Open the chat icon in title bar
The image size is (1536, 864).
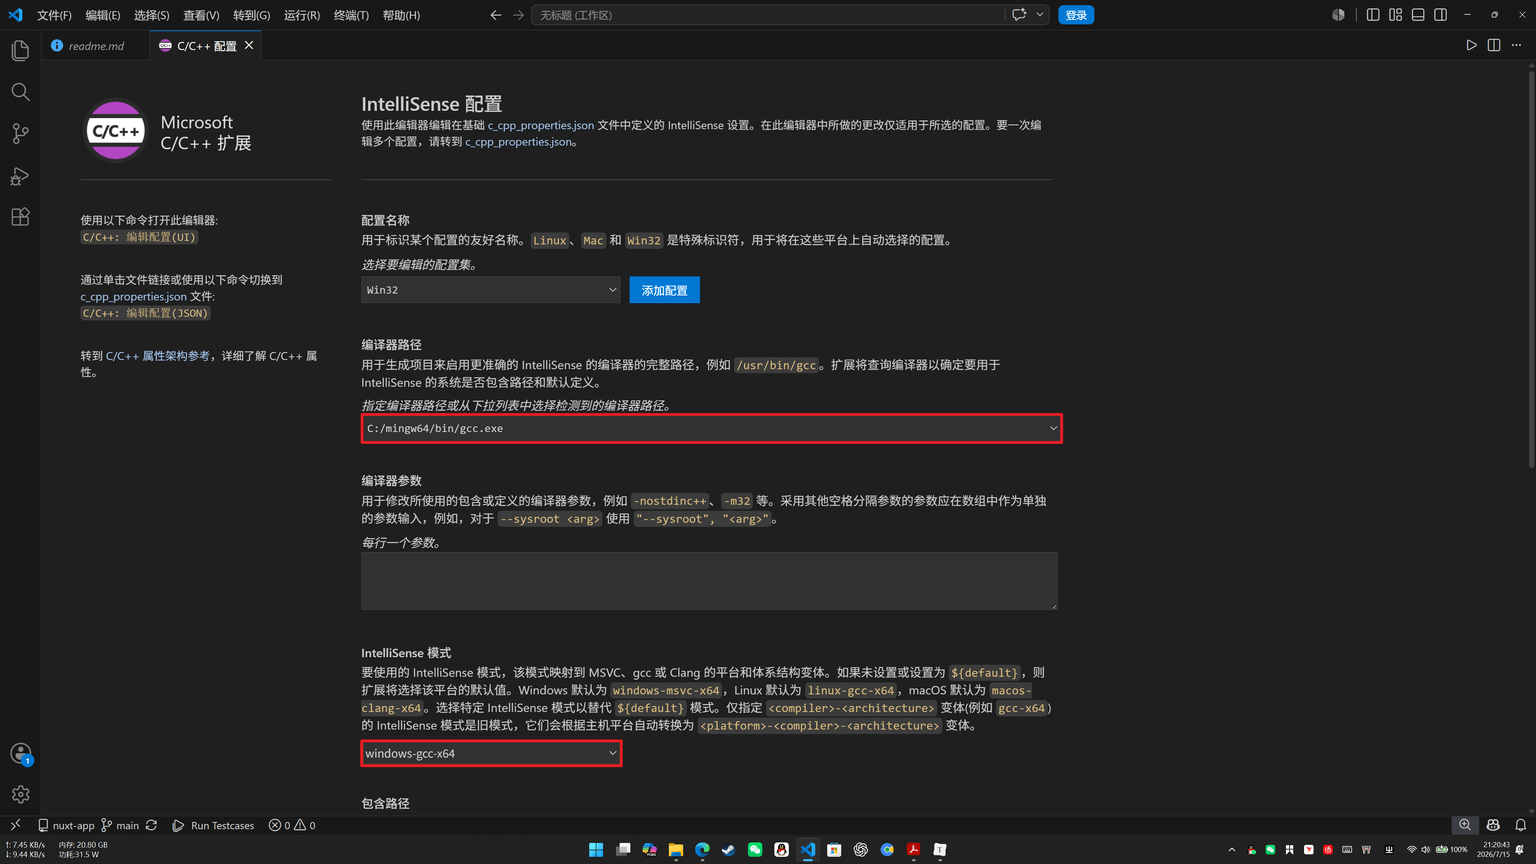(1019, 15)
